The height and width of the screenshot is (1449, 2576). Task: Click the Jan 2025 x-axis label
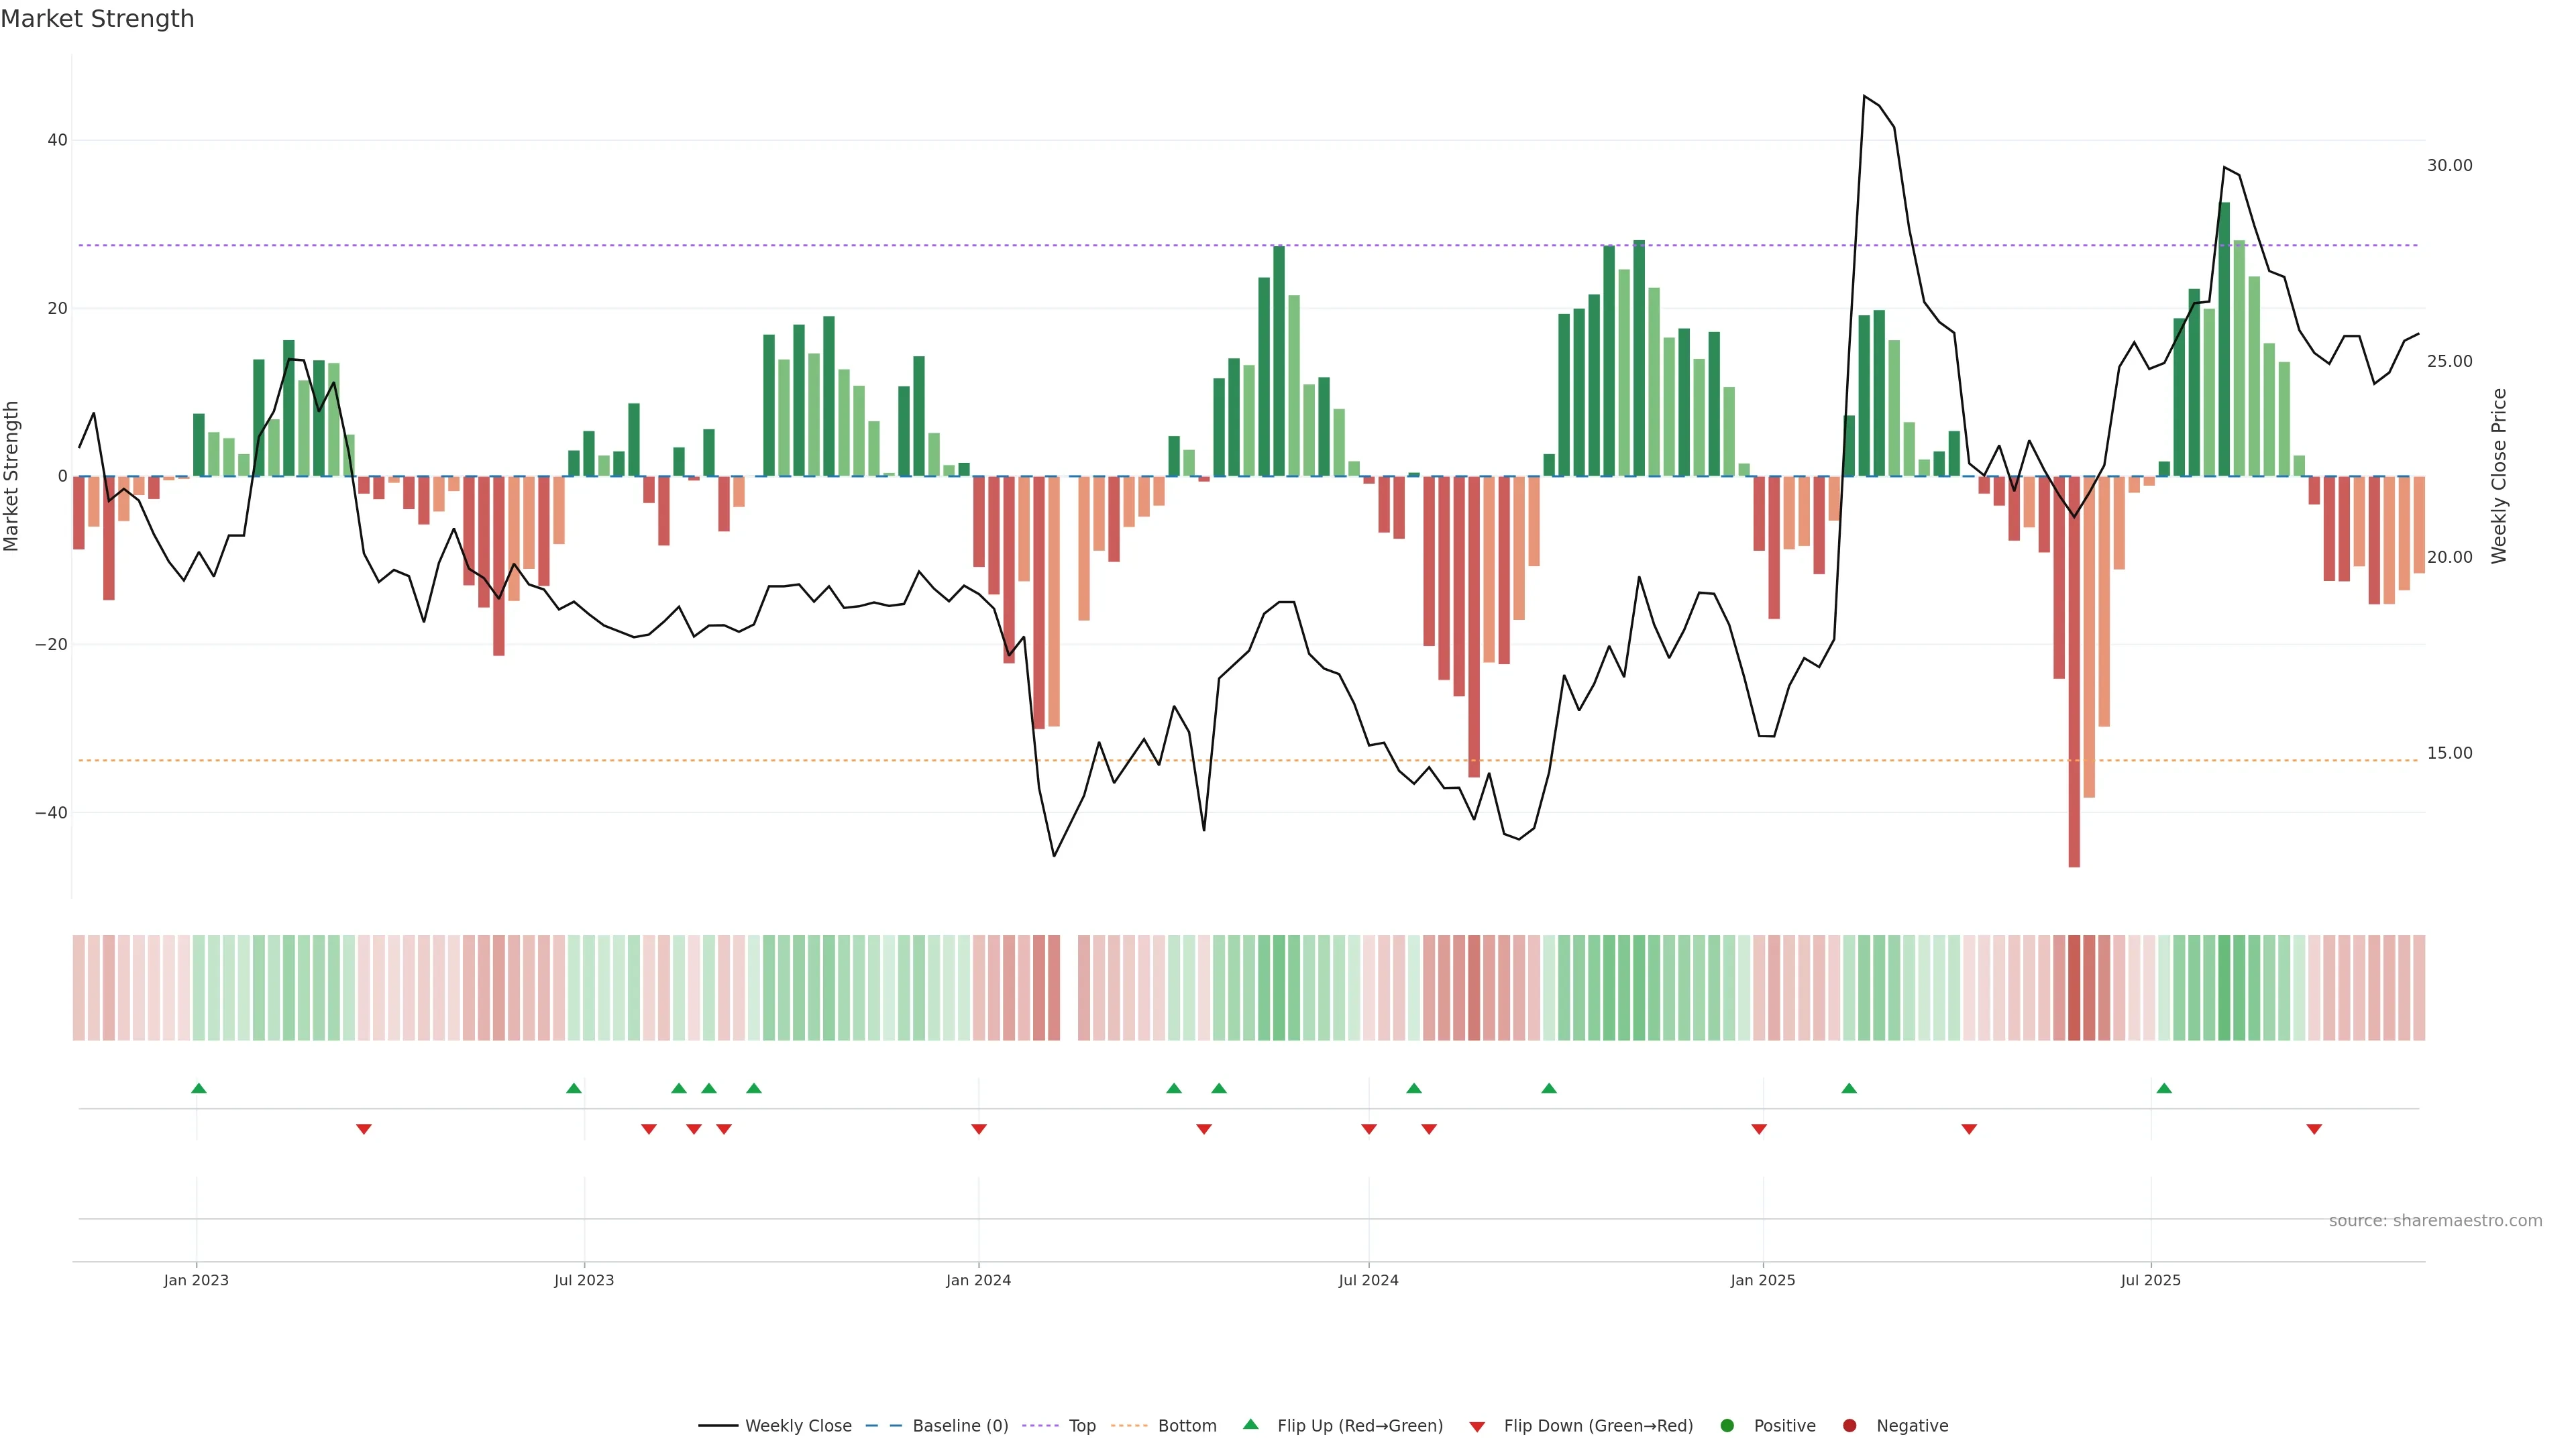(1762, 1280)
